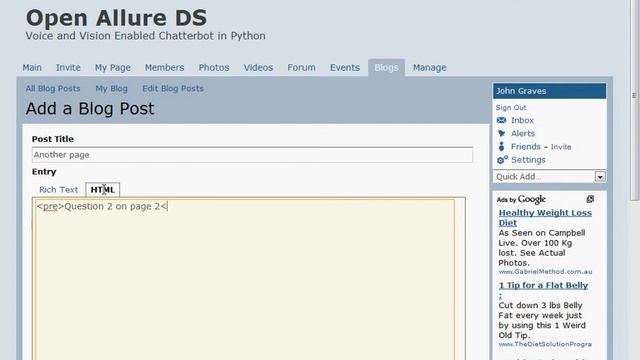Switch editor to Rich Text tab

pos(58,190)
